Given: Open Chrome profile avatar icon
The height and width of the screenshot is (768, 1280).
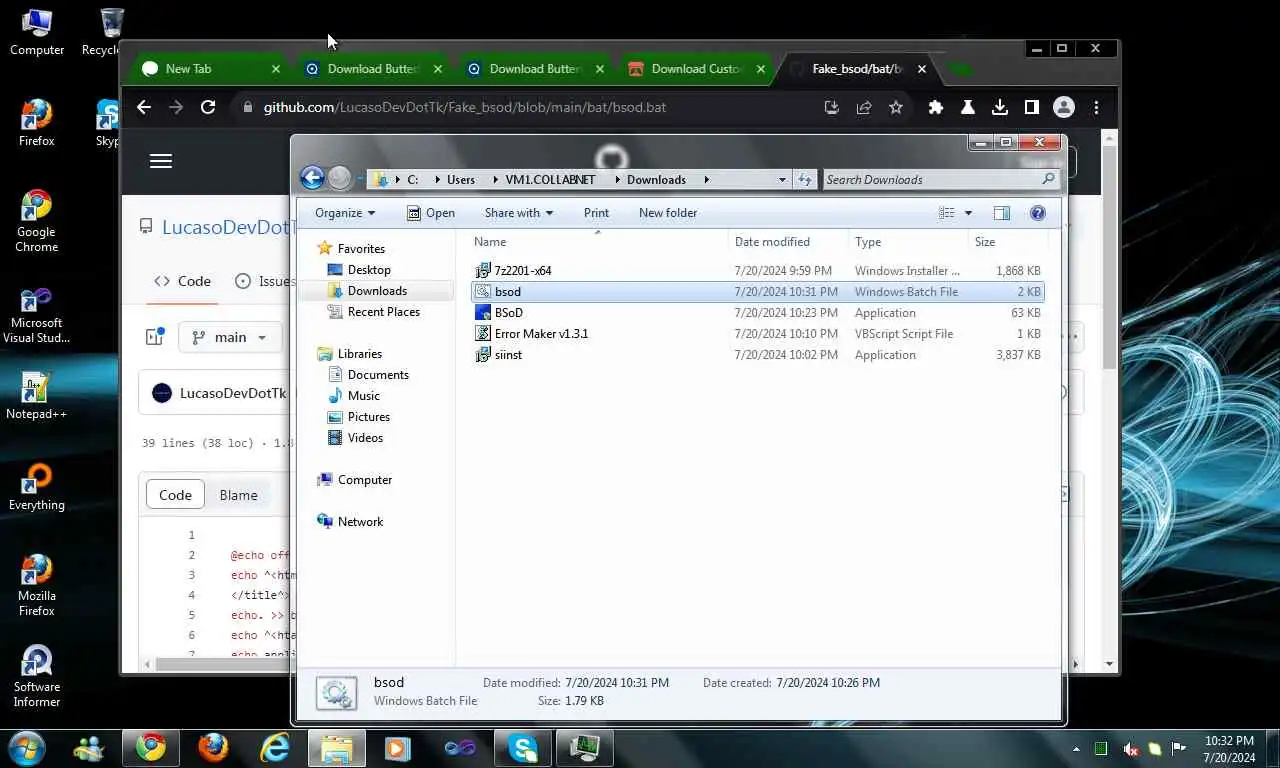Looking at the screenshot, I should point(1064,107).
